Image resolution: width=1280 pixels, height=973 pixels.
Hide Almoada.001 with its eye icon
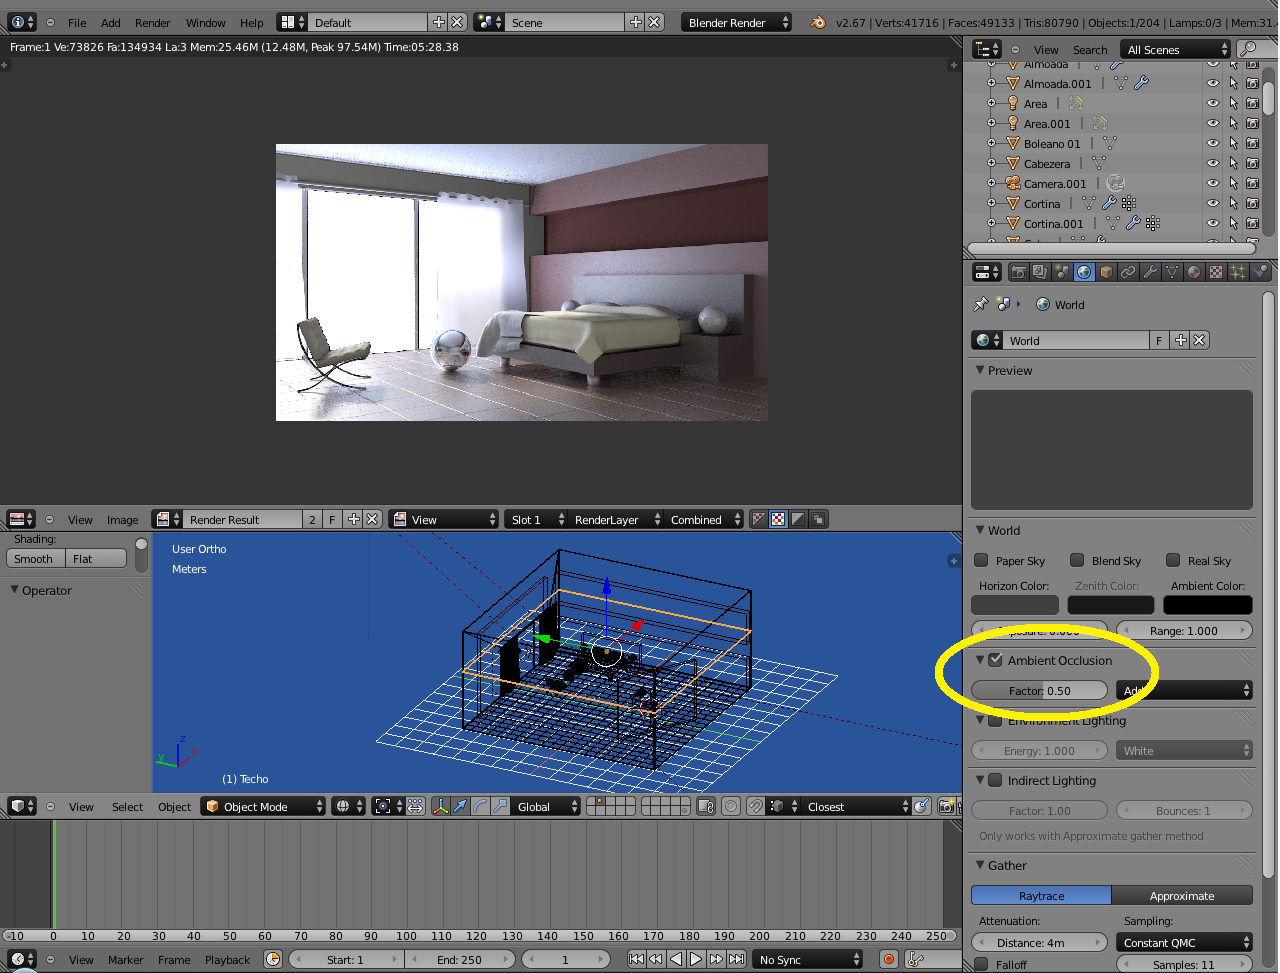coord(1213,84)
